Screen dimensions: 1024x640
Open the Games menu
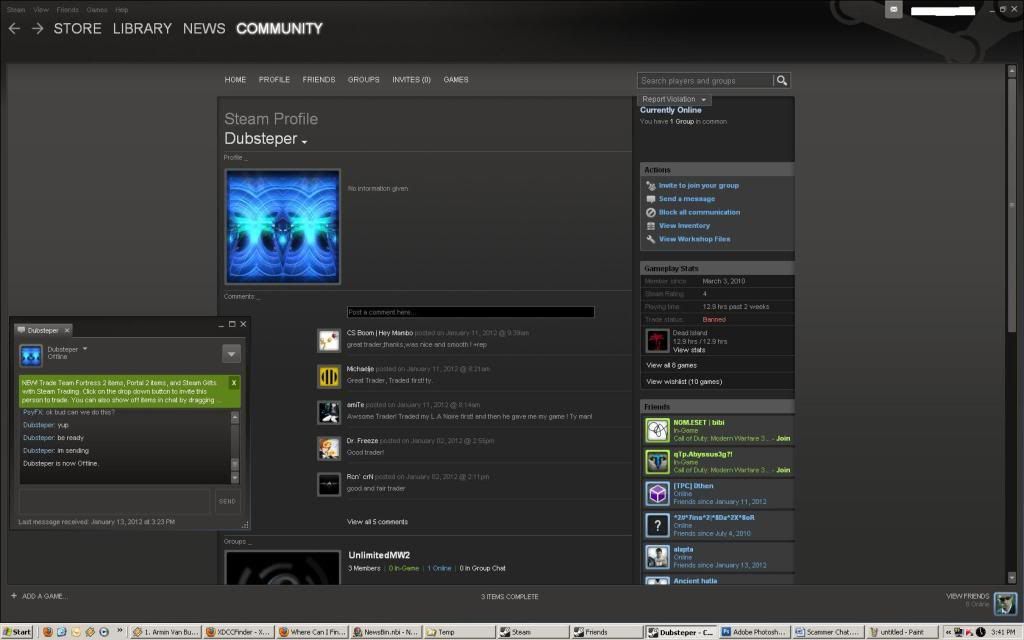pos(97,10)
